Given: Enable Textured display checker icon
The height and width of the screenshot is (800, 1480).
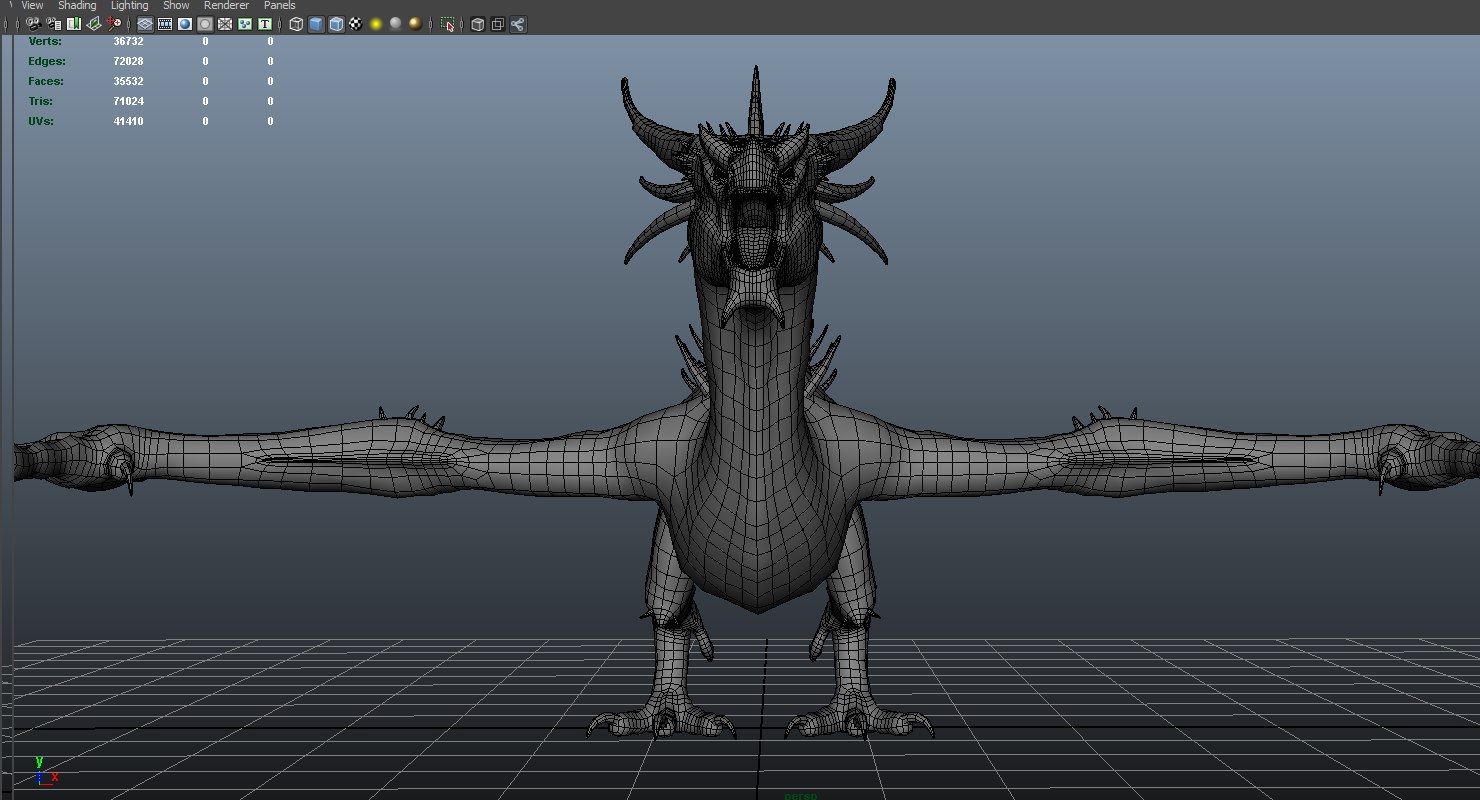Looking at the screenshot, I should pos(355,24).
